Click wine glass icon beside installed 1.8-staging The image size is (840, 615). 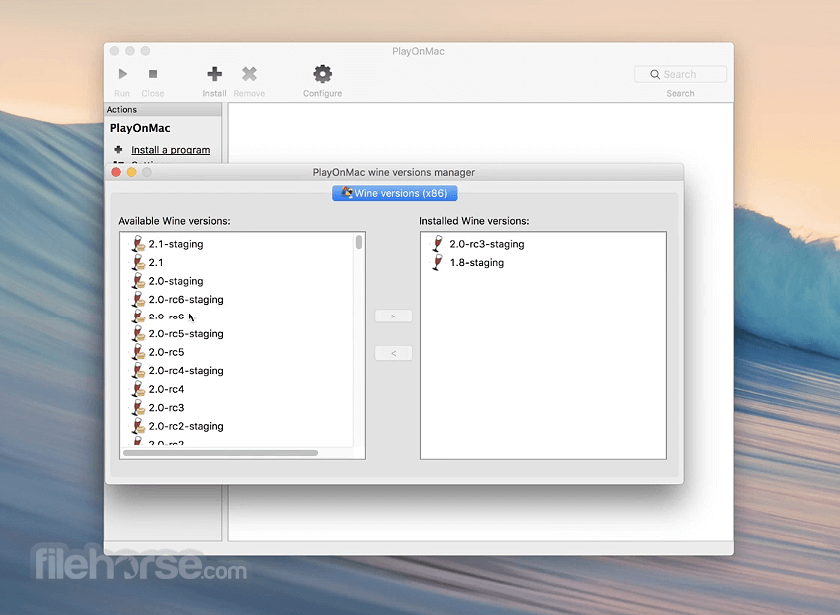tap(438, 262)
